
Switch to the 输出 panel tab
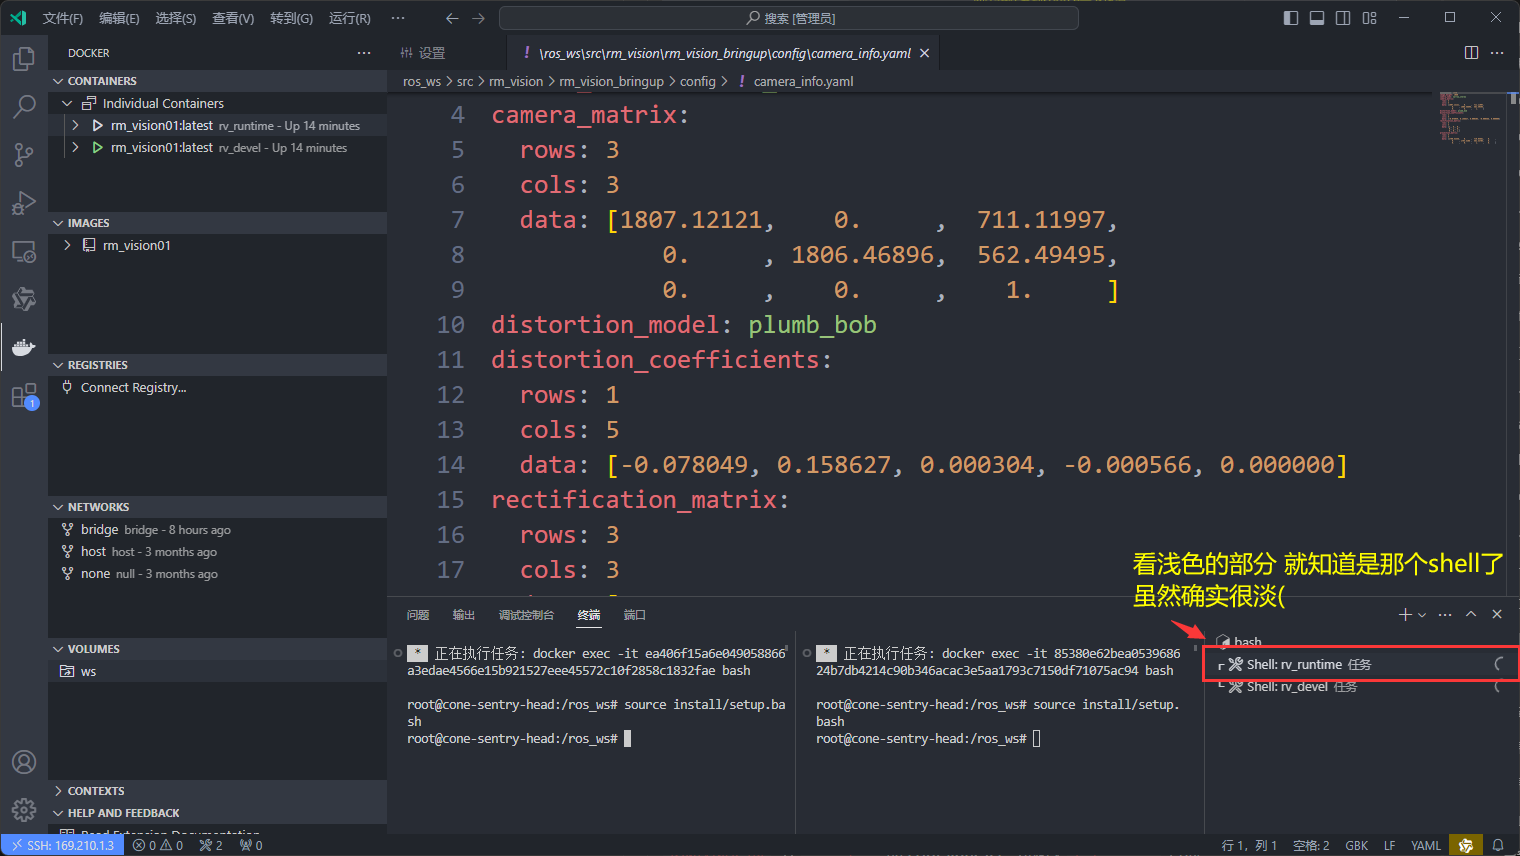coord(463,615)
